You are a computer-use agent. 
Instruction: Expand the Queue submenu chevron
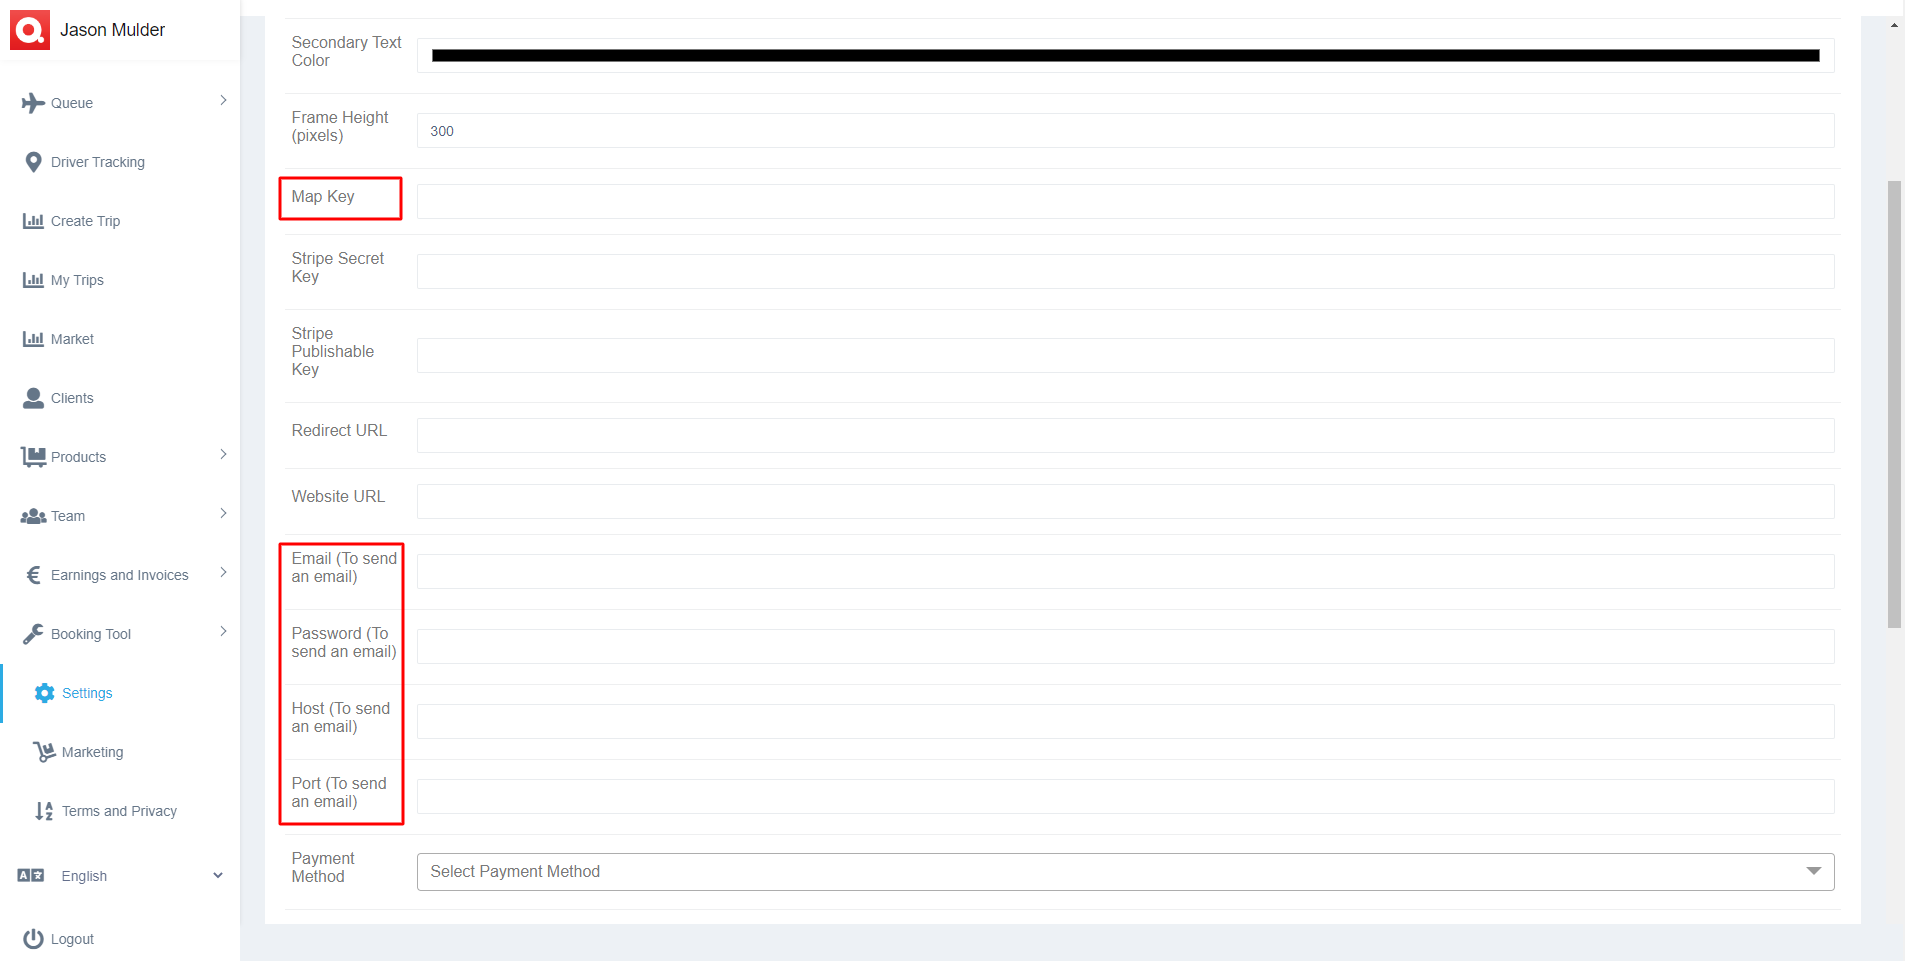click(x=223, y=100)
